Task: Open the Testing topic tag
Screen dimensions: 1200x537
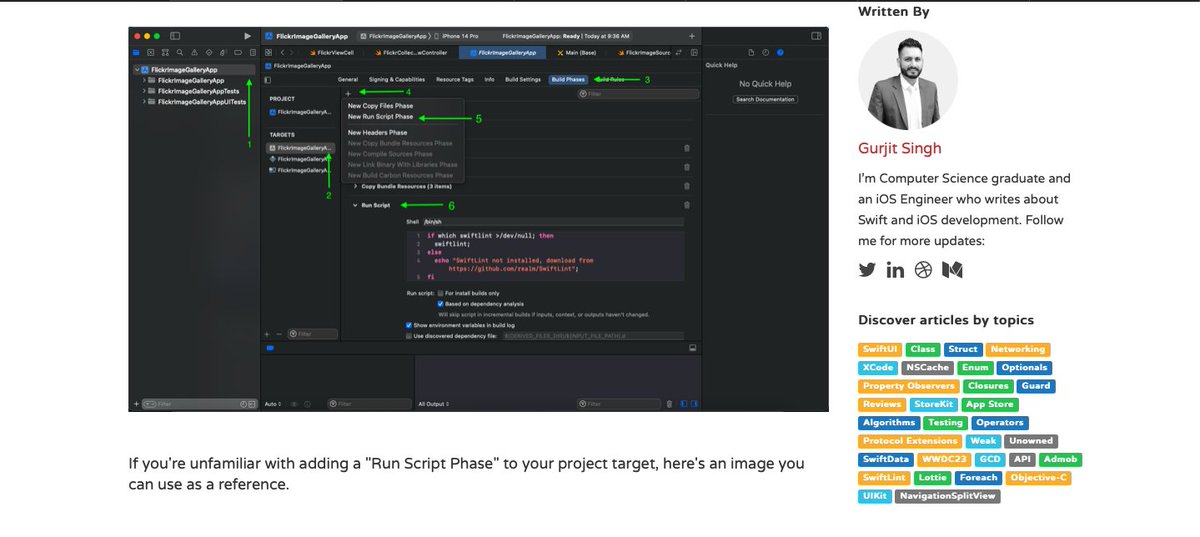Action: coord(945,423)
